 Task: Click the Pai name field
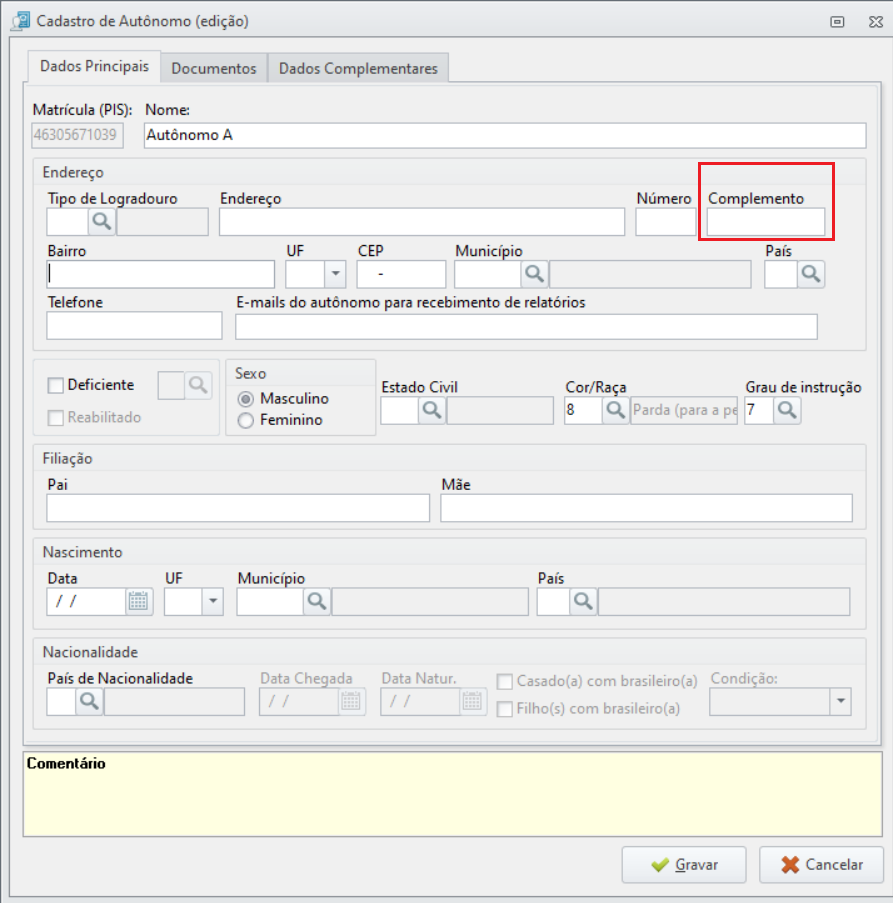[238, 508]
